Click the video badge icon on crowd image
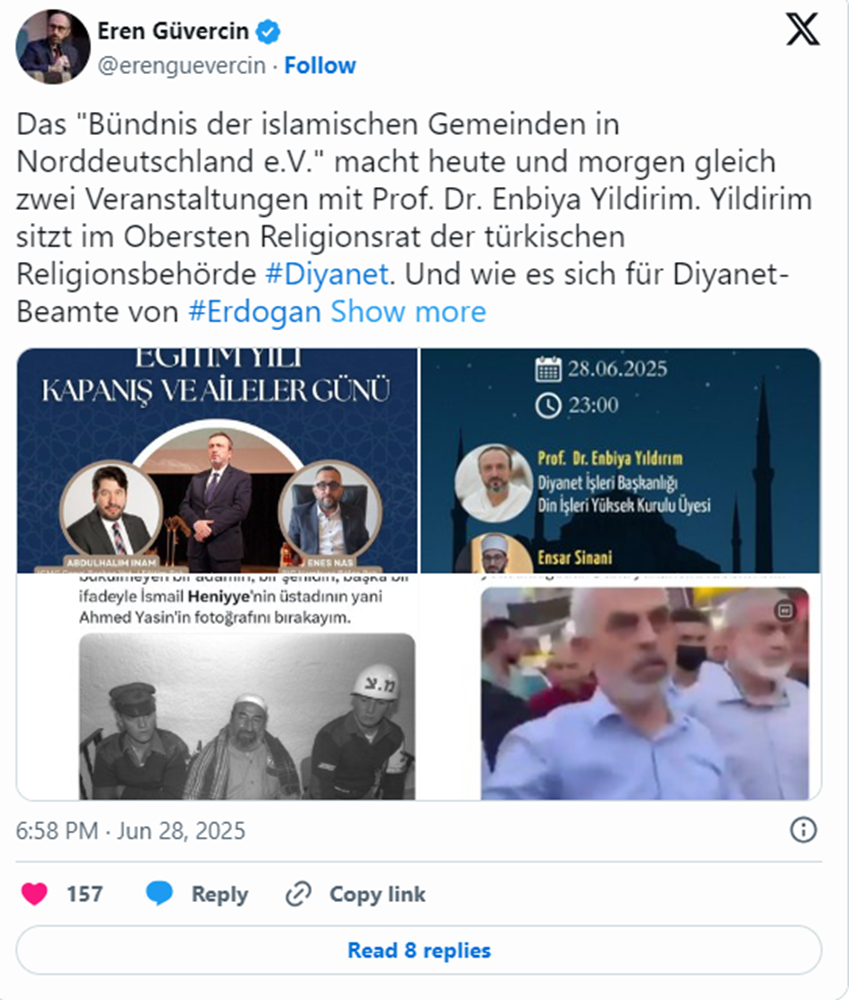849x1000 pixels. (785, 610)
